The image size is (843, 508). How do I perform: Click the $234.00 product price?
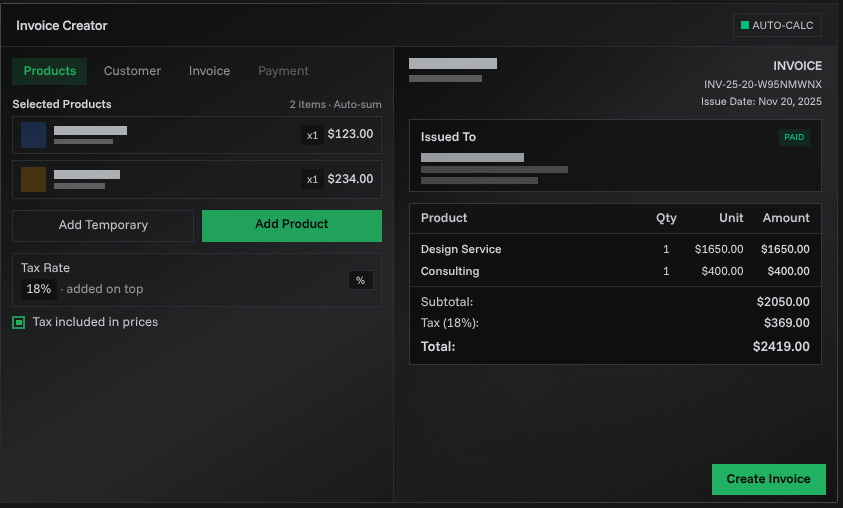351,178
